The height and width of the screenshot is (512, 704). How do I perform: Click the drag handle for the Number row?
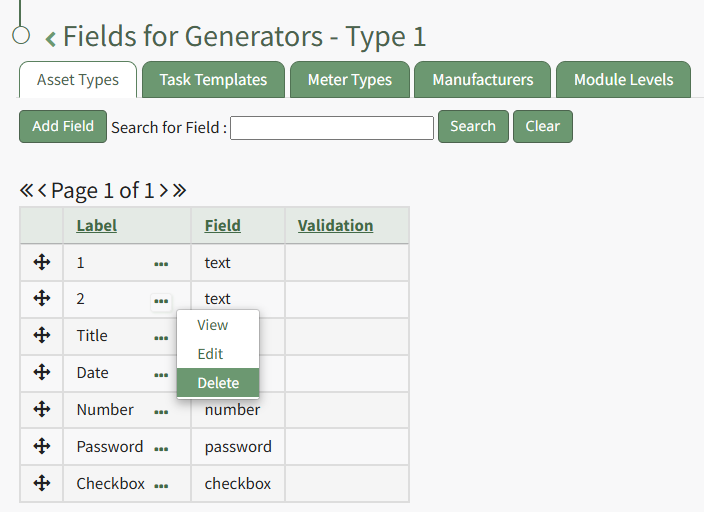42,409
